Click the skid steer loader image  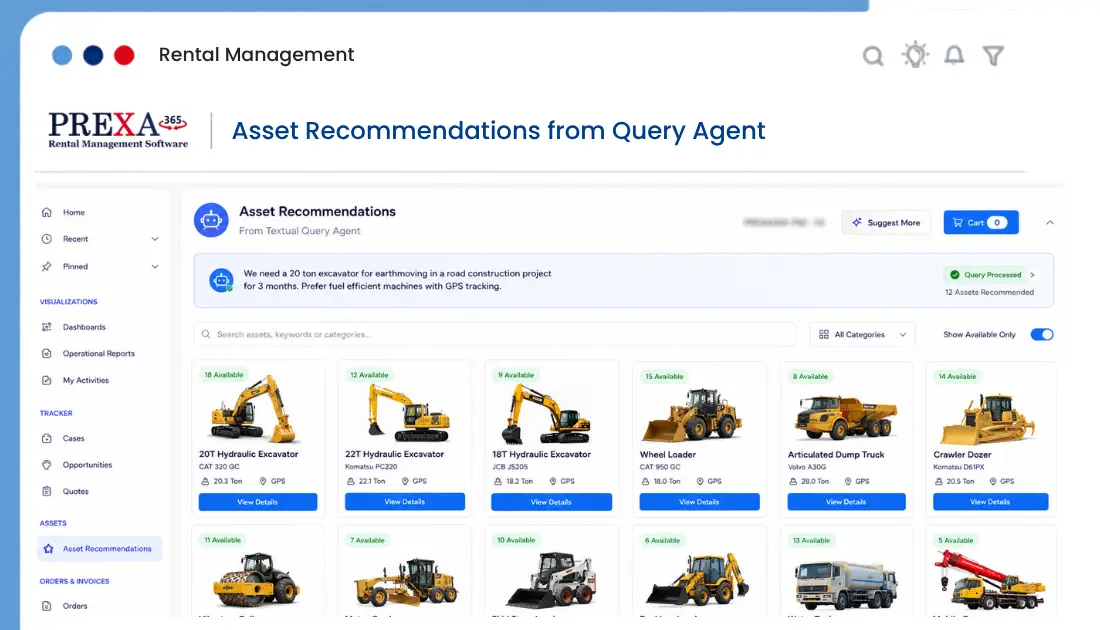click(551, 579)
